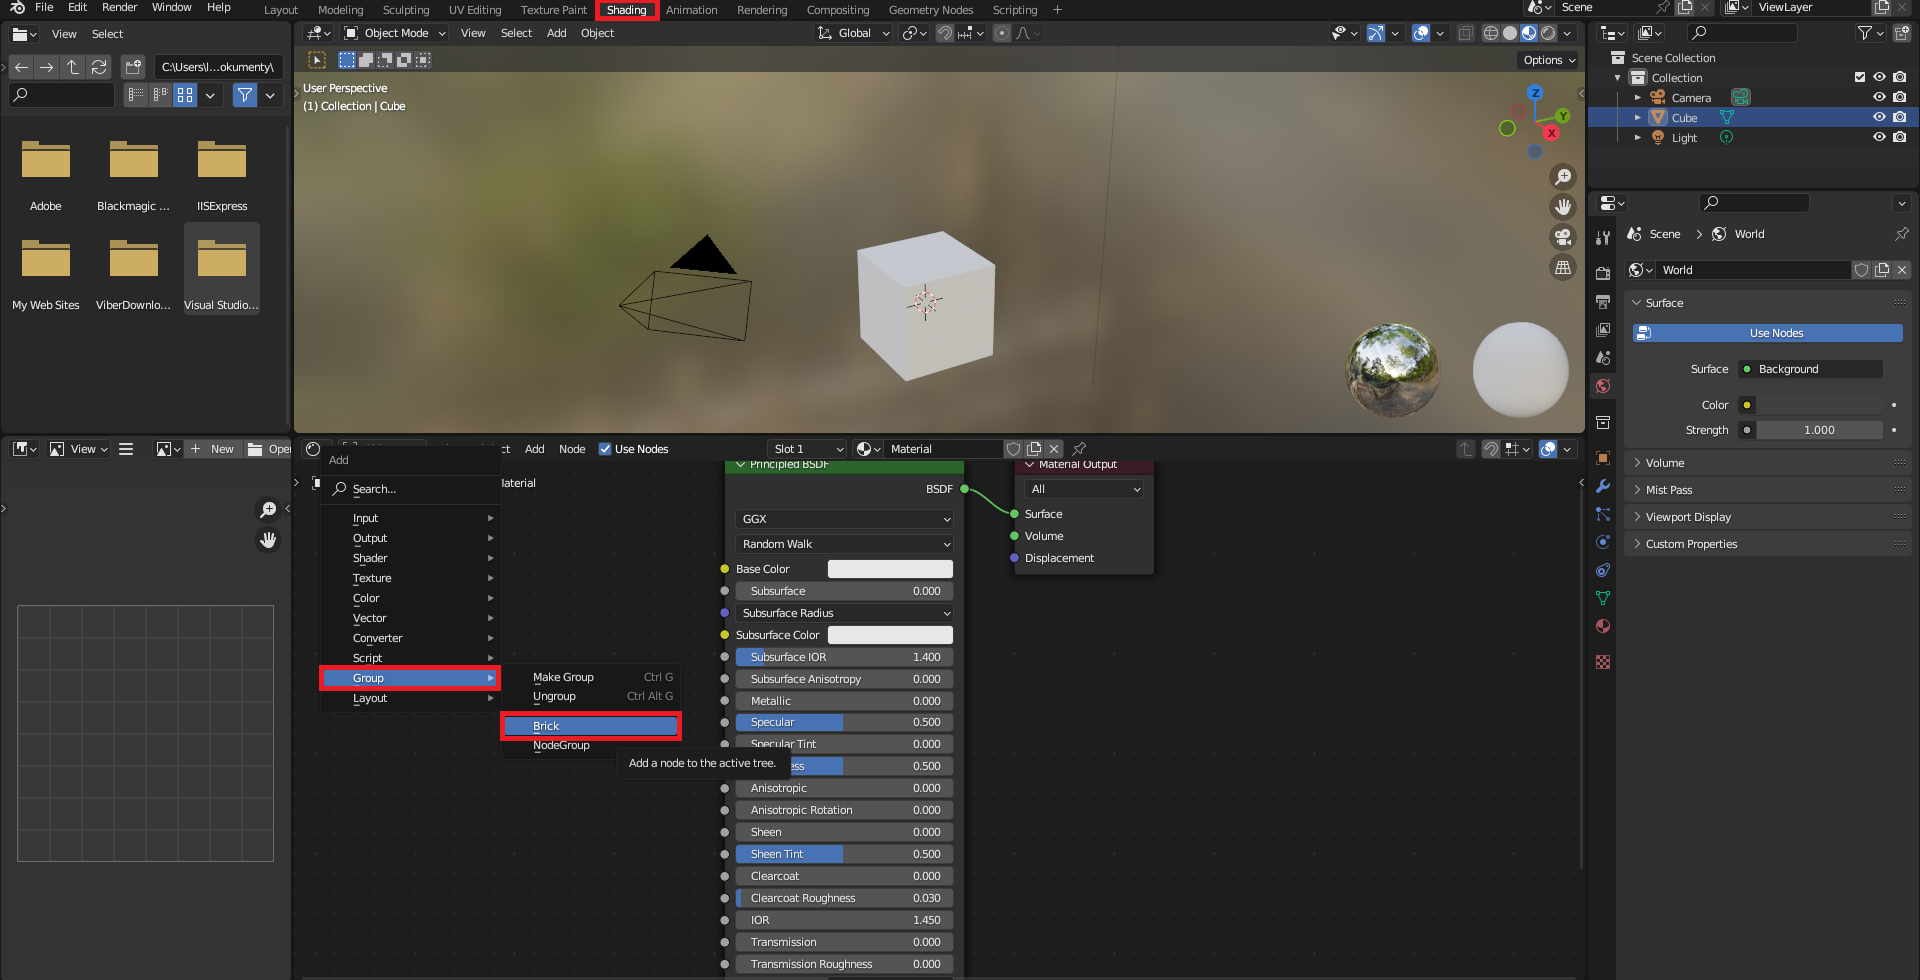Expand the Mist Pass panel
This screenshot has width=1920, height=980.
pos(1669,490)
